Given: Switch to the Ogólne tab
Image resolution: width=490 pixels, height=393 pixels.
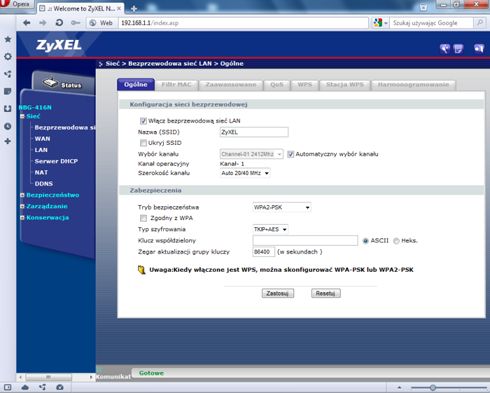Looking at the screenshot, I should click(136, 85).
